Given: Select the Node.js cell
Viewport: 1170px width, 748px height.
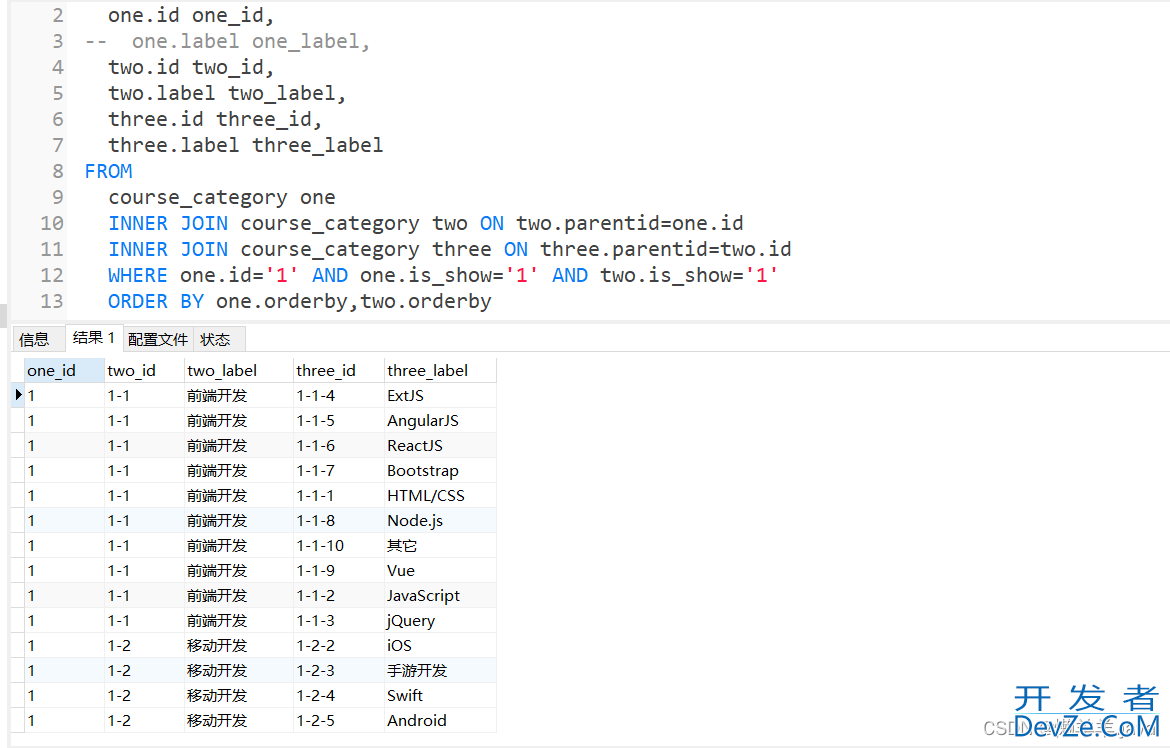Looking at the screenshot, I should [x=440, y=520].
